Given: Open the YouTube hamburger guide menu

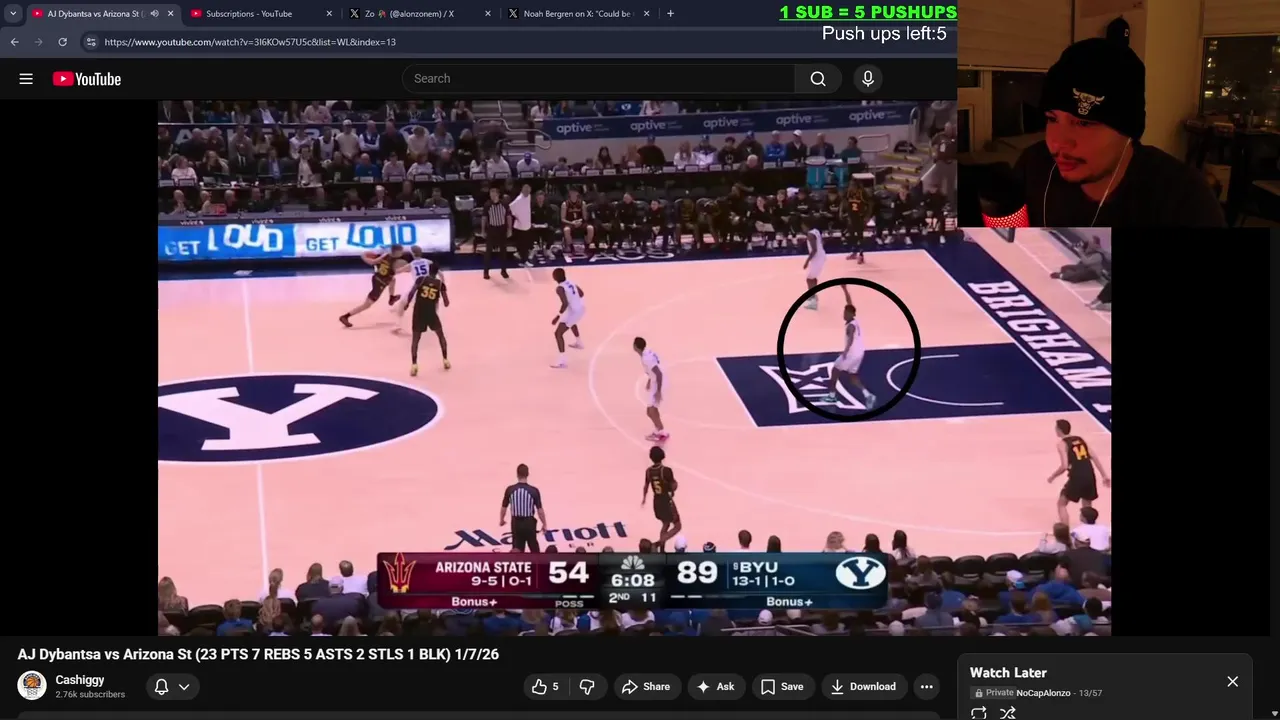Looking at the screenshot, I should (x=26, y=79).
